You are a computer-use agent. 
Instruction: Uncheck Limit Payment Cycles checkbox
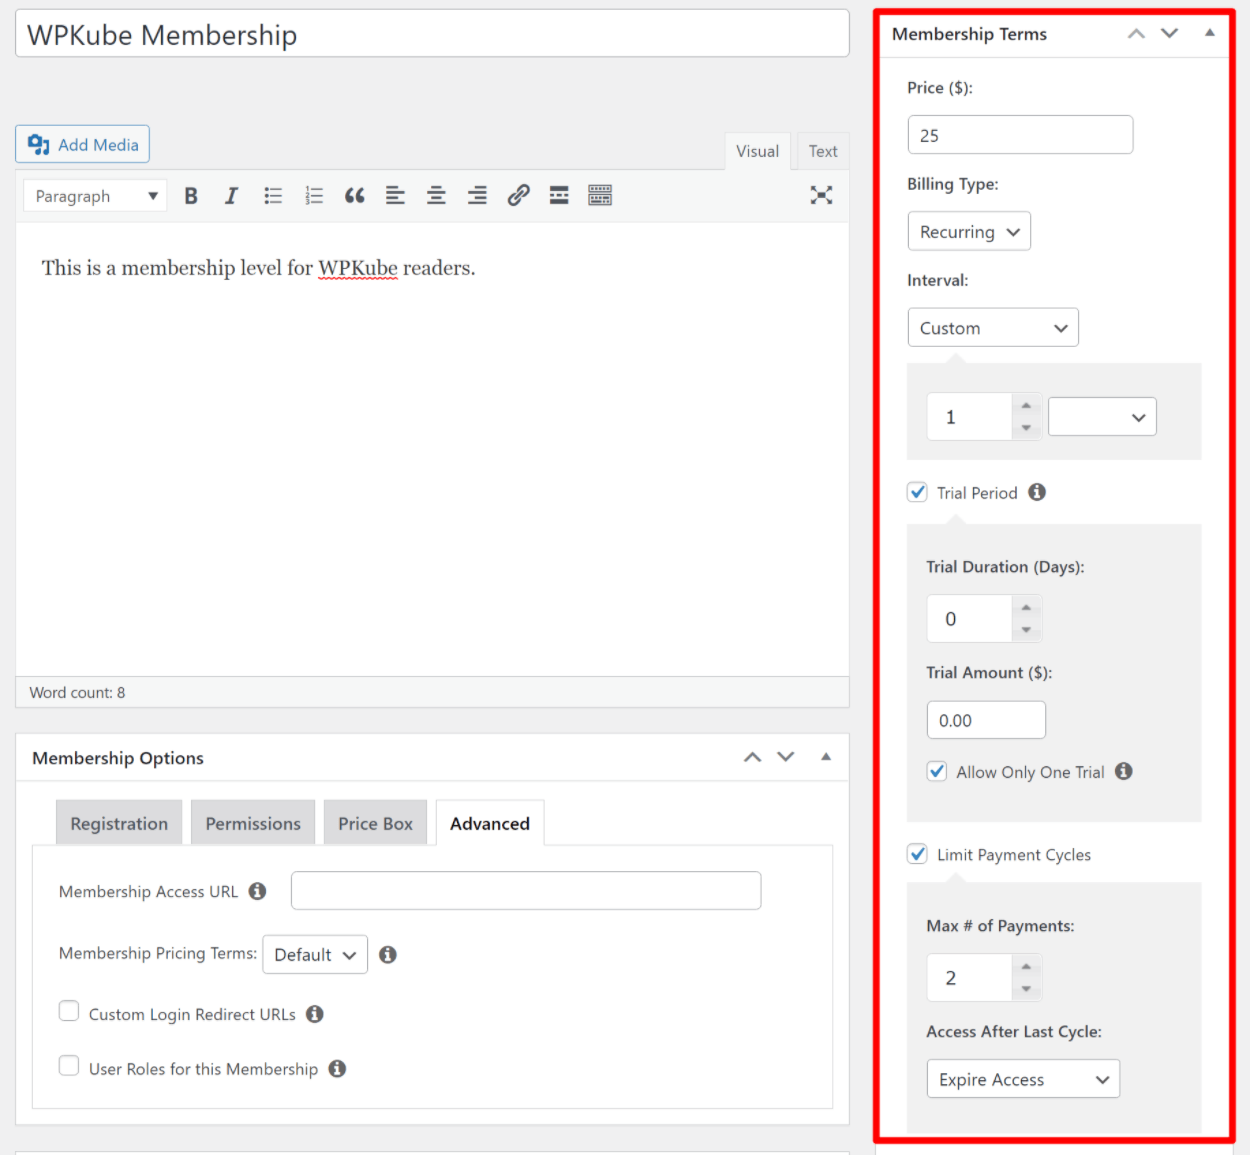(917, 854)
